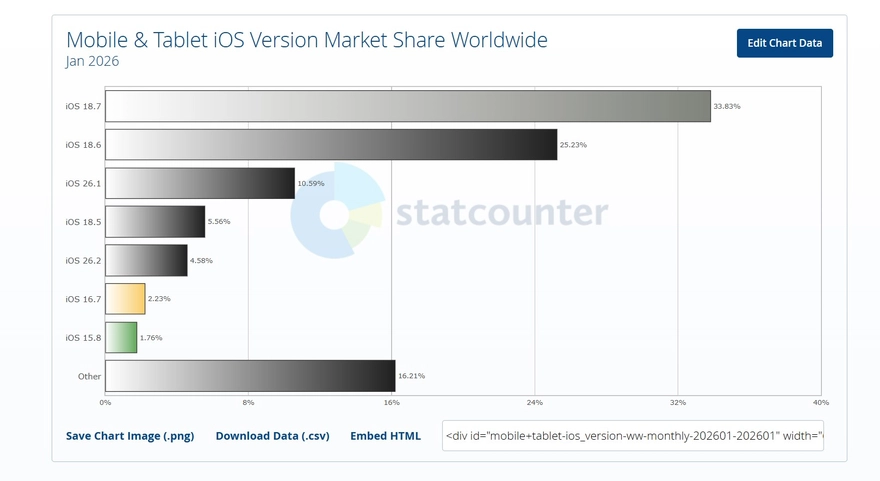Click the Jan 2026 subtitle
Screen dimensions: 880x481
click(x=92, y=61)
